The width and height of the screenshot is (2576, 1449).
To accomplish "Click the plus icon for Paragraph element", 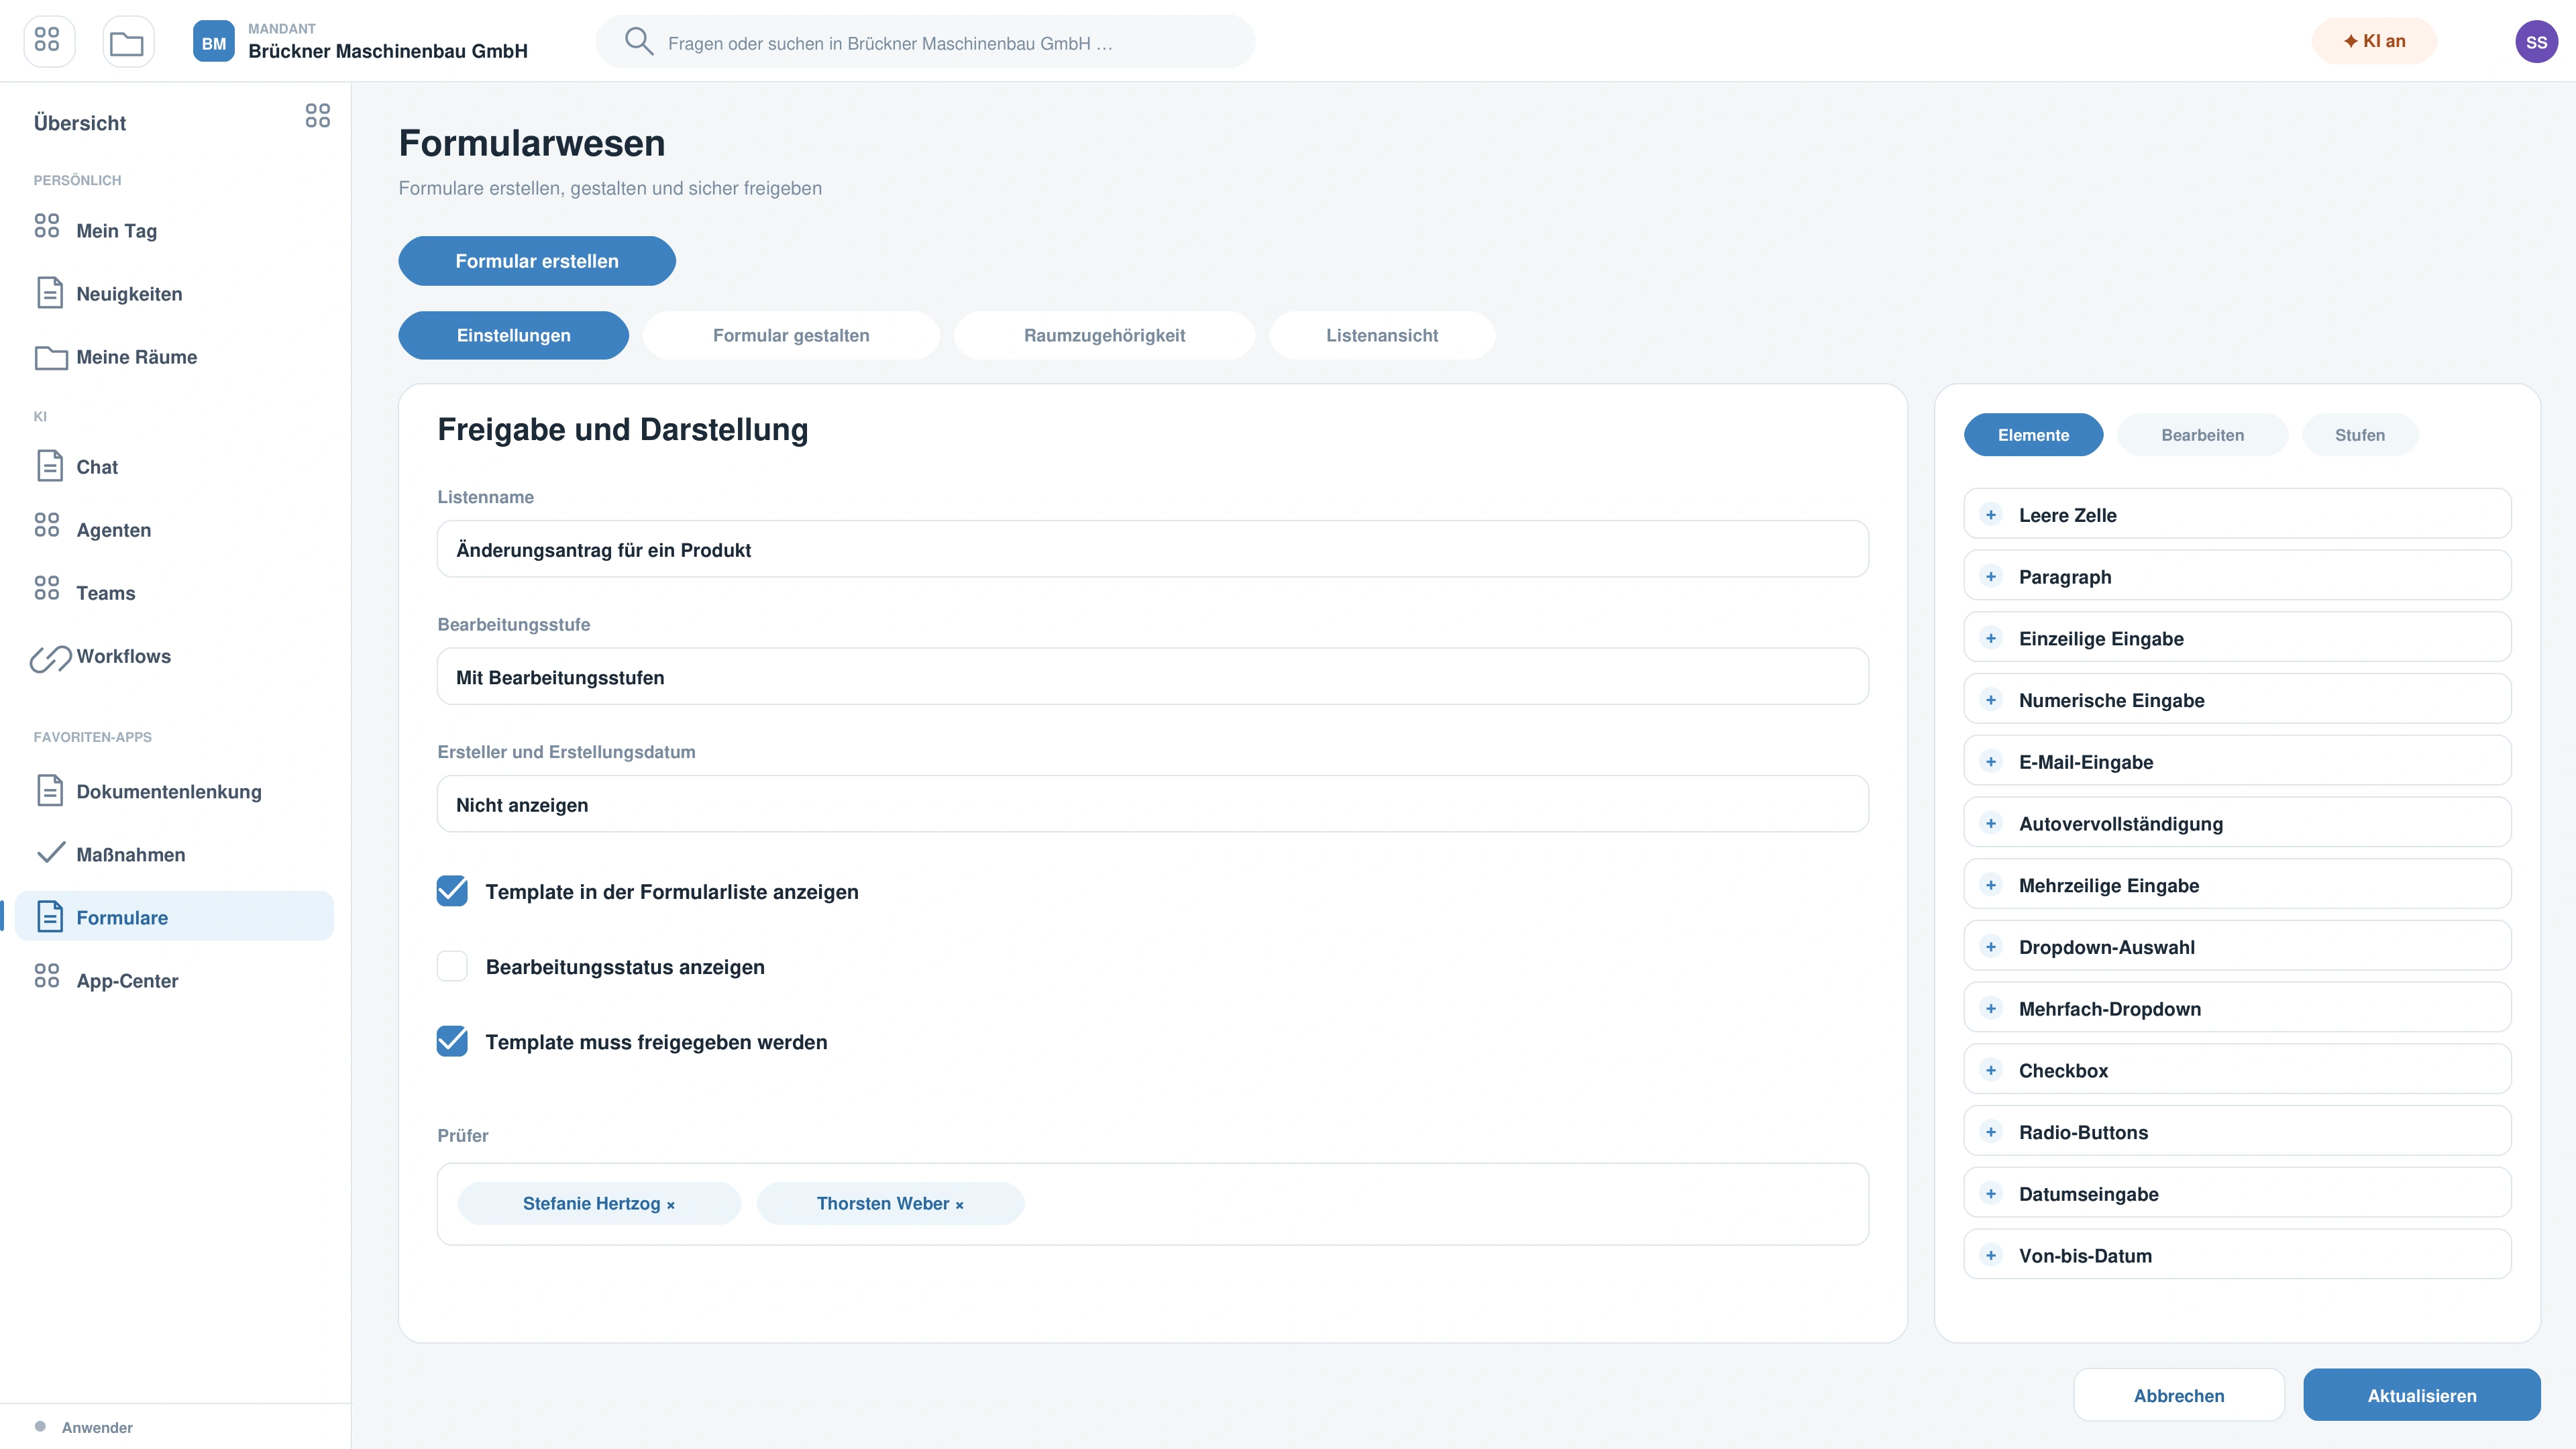I will pos(1991,577).
